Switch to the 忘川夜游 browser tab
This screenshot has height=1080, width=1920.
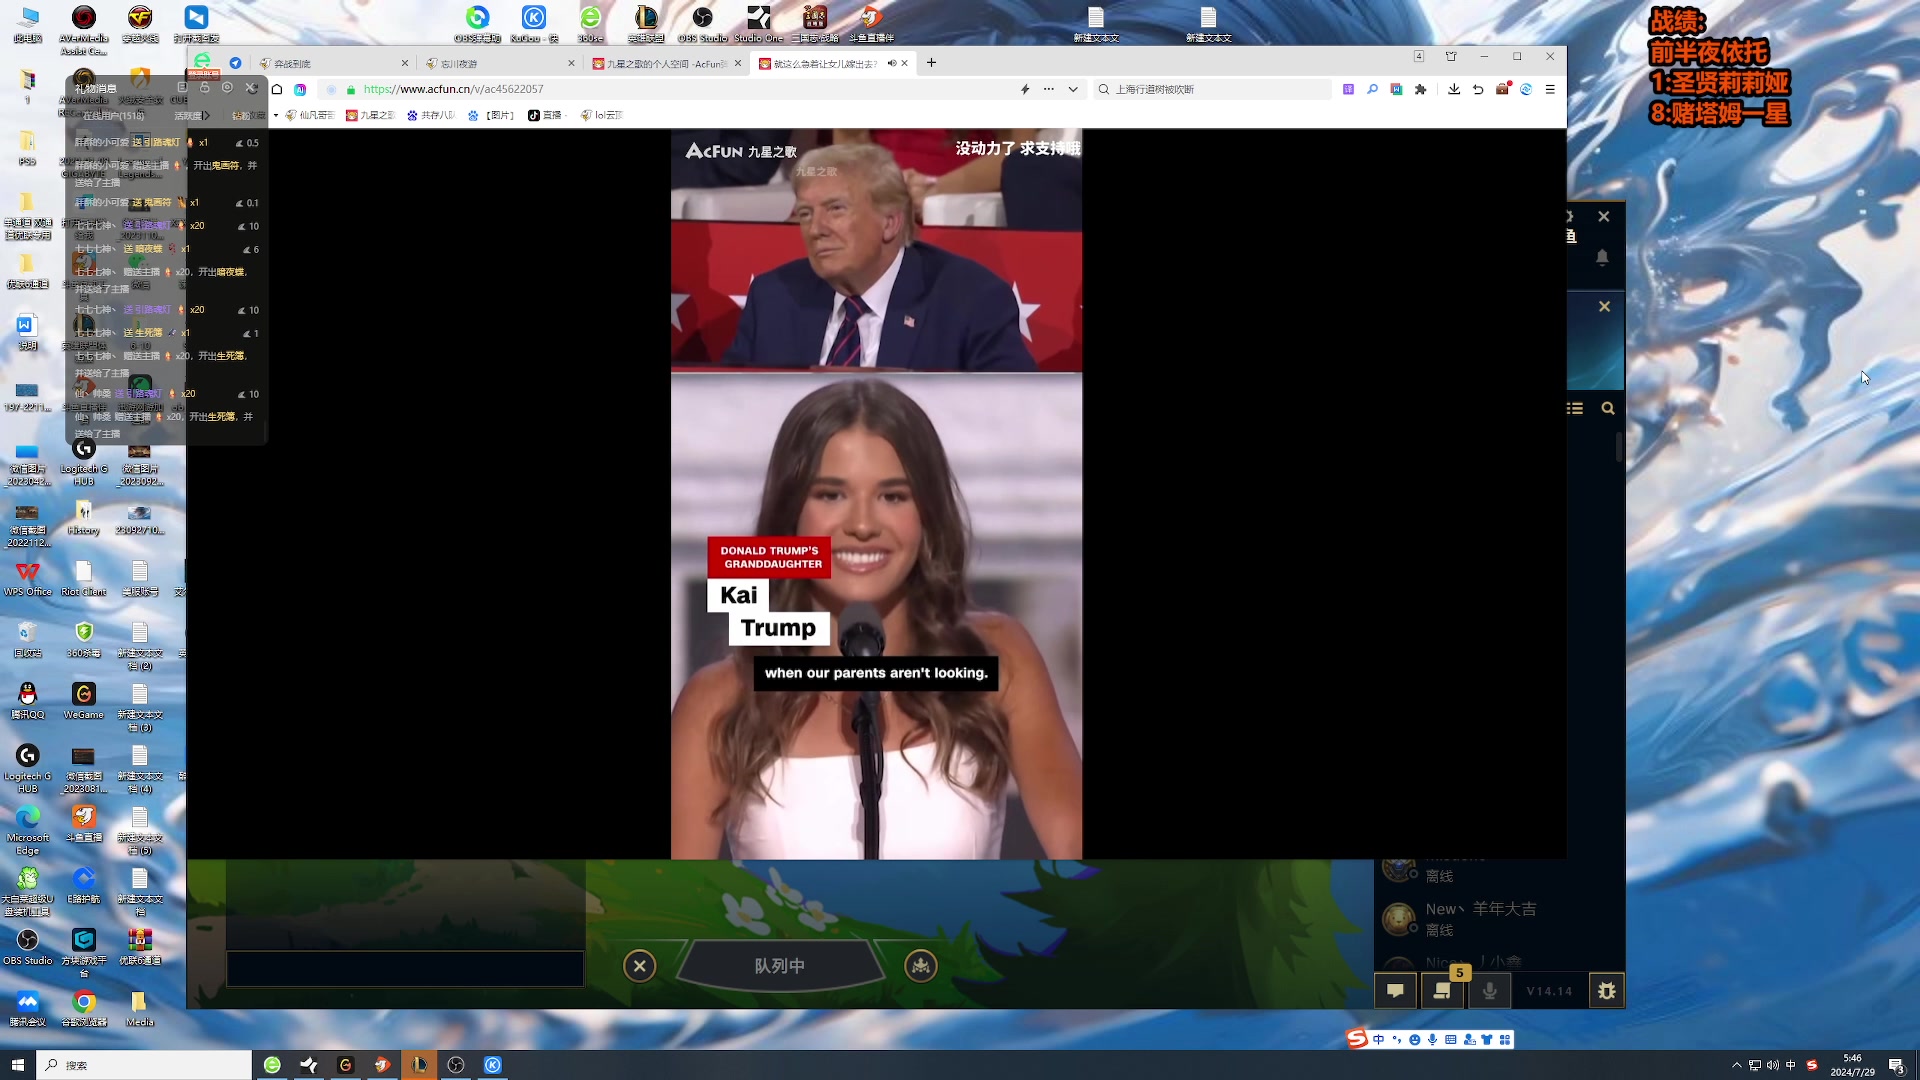tap(499, 63)
